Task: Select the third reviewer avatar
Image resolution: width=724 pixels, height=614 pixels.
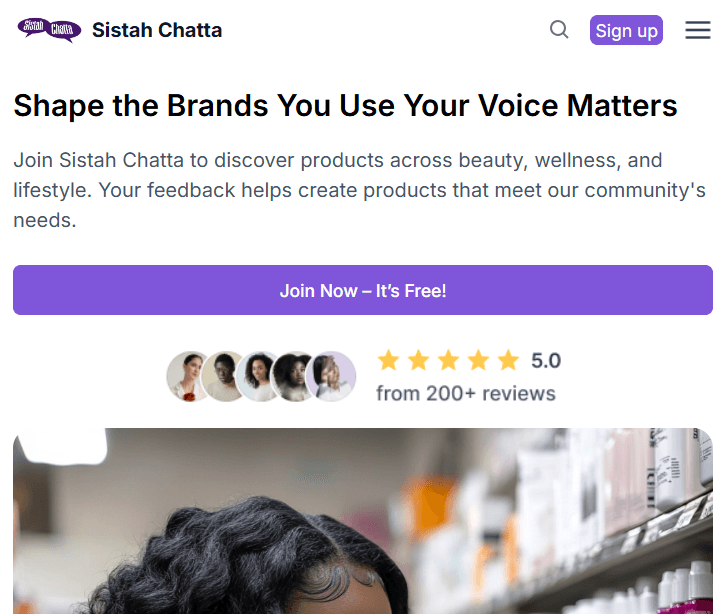Action: 259,376
